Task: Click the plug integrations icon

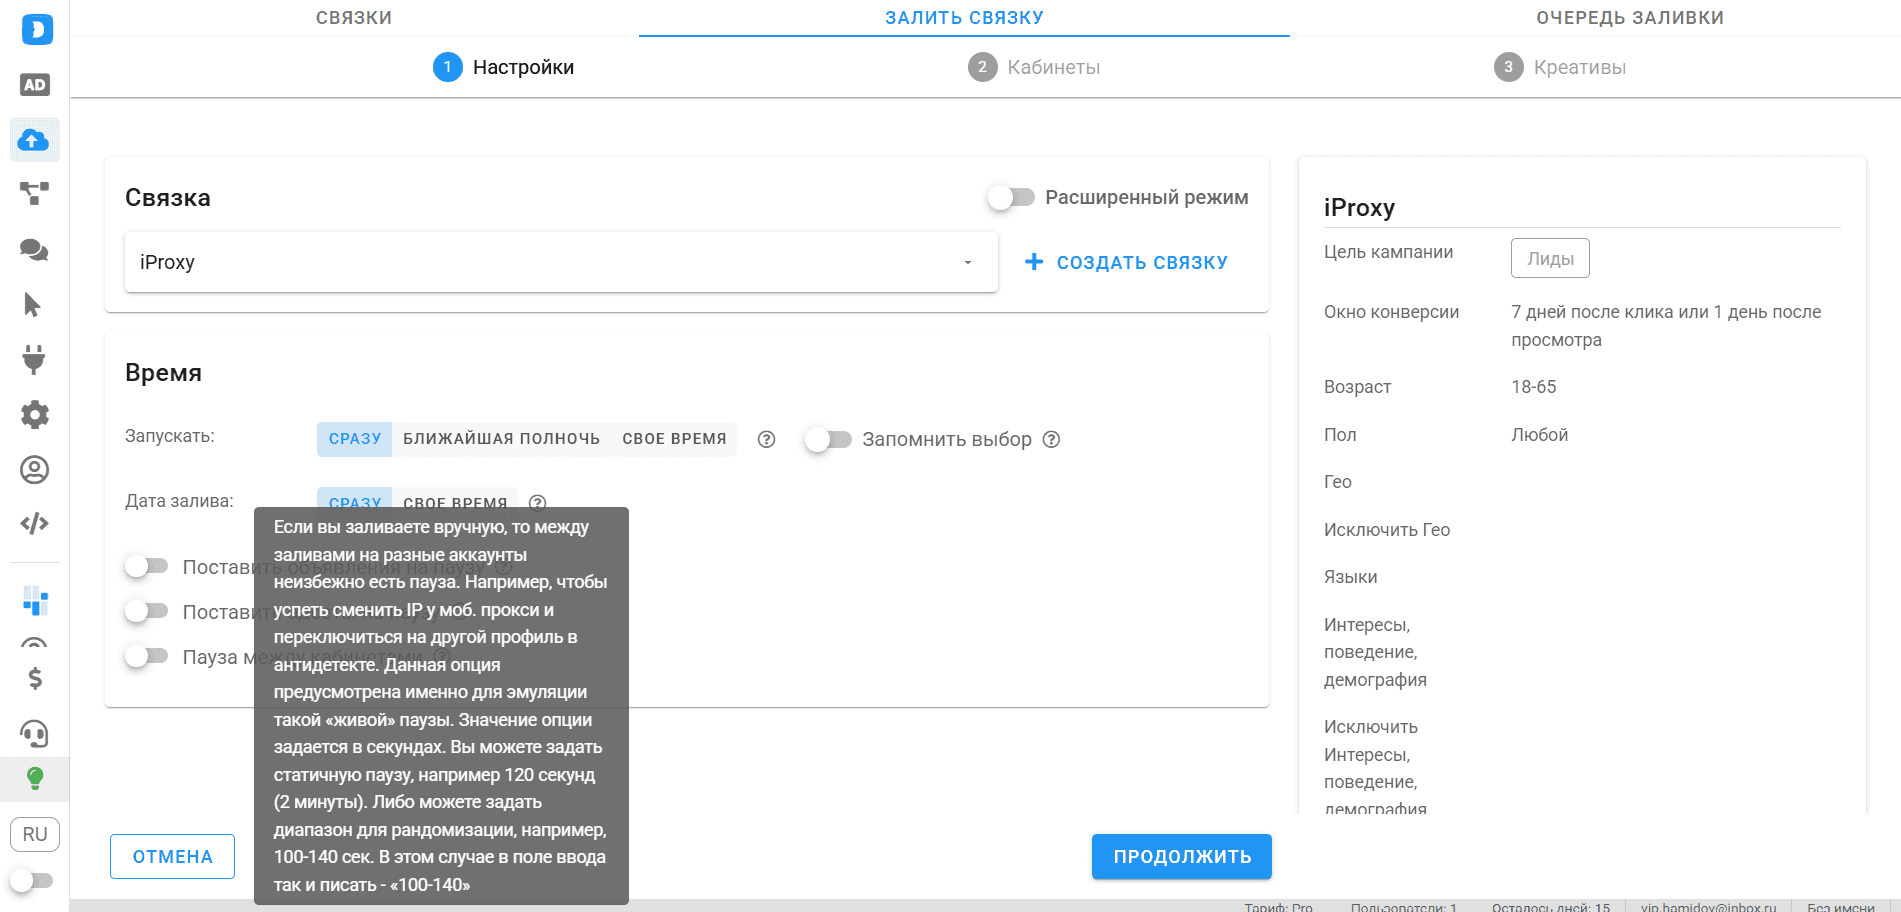Action: tap(35, 359)
